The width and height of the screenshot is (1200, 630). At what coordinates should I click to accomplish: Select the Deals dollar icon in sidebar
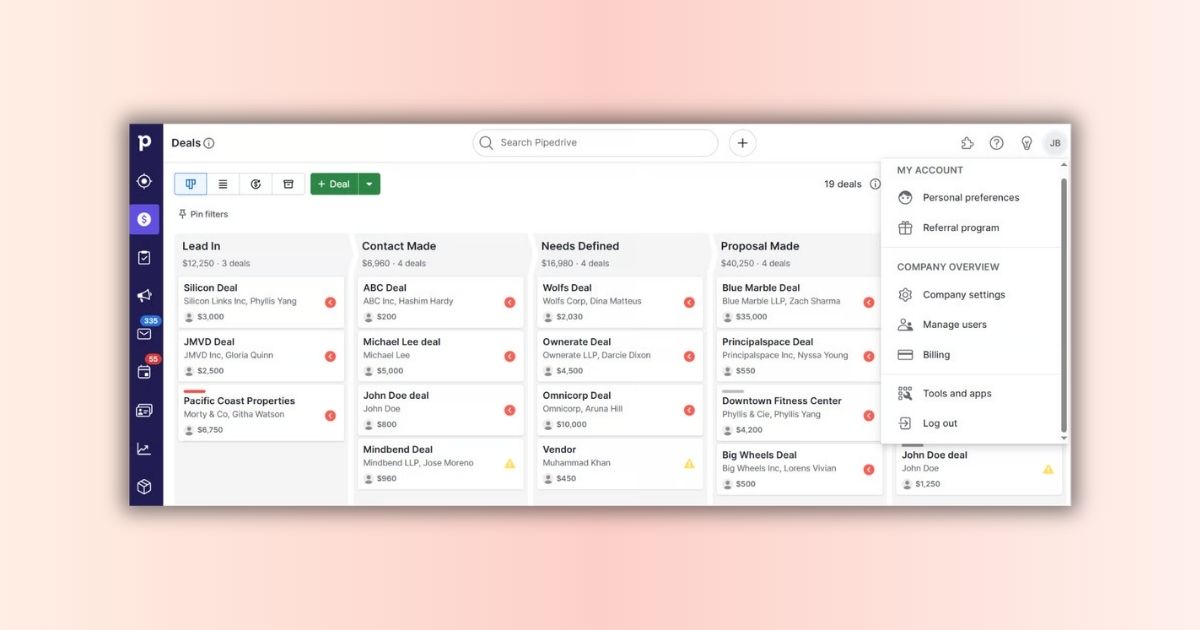144,219
